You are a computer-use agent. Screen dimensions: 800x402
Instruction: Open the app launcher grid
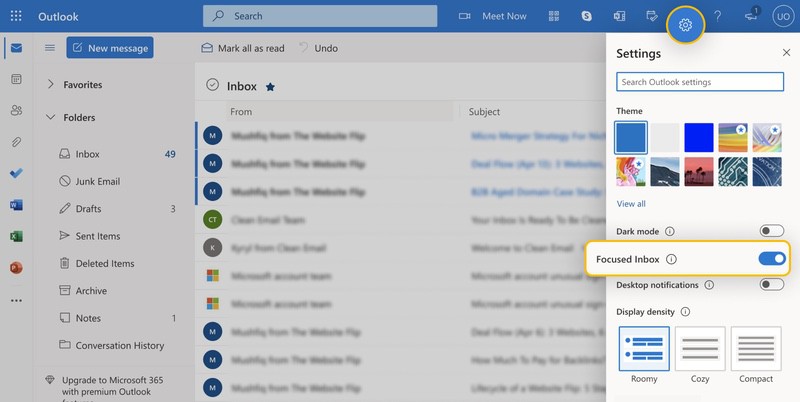point(16,16)
